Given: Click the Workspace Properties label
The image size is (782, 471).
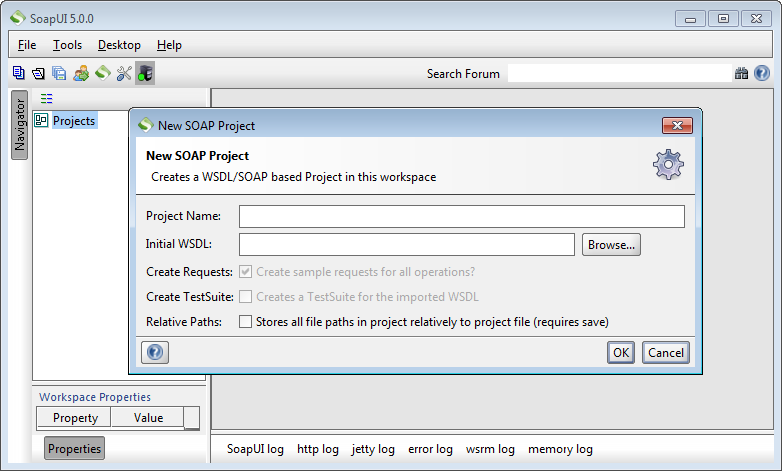Looking at the screenshot, I should pyautogui.click(x=95, y=397).
